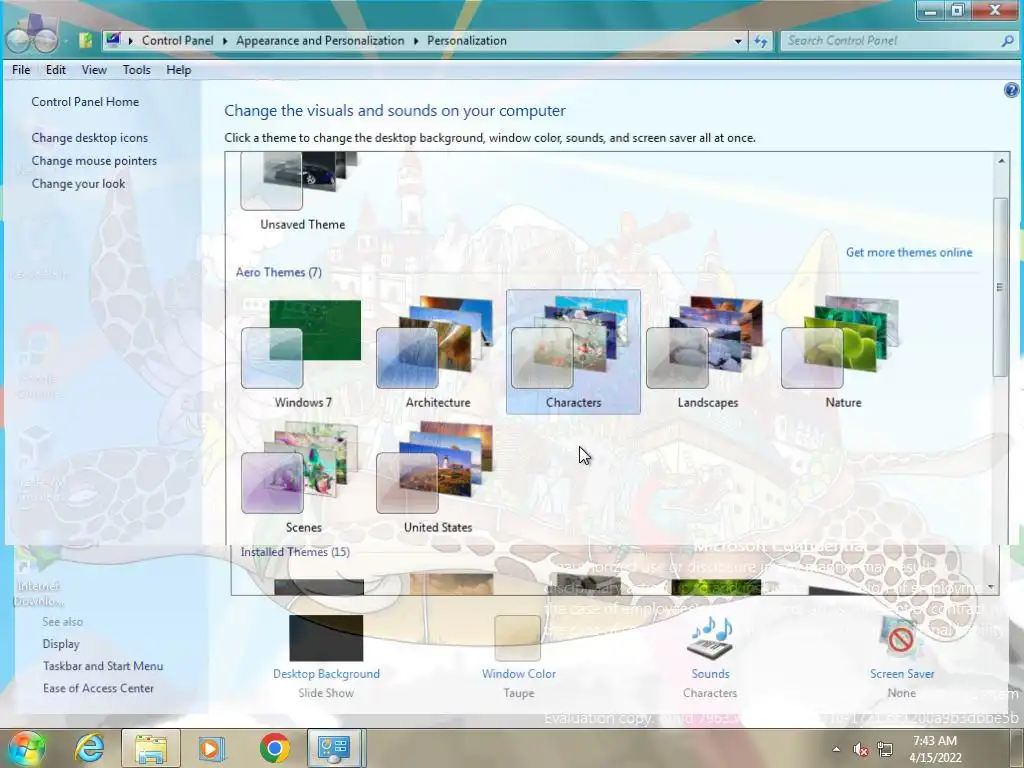Image resolution: width=1024 pixels, height=768 pixels.
Task: Expand arrow after Appearance and Personalization
Action: point(416,40)
